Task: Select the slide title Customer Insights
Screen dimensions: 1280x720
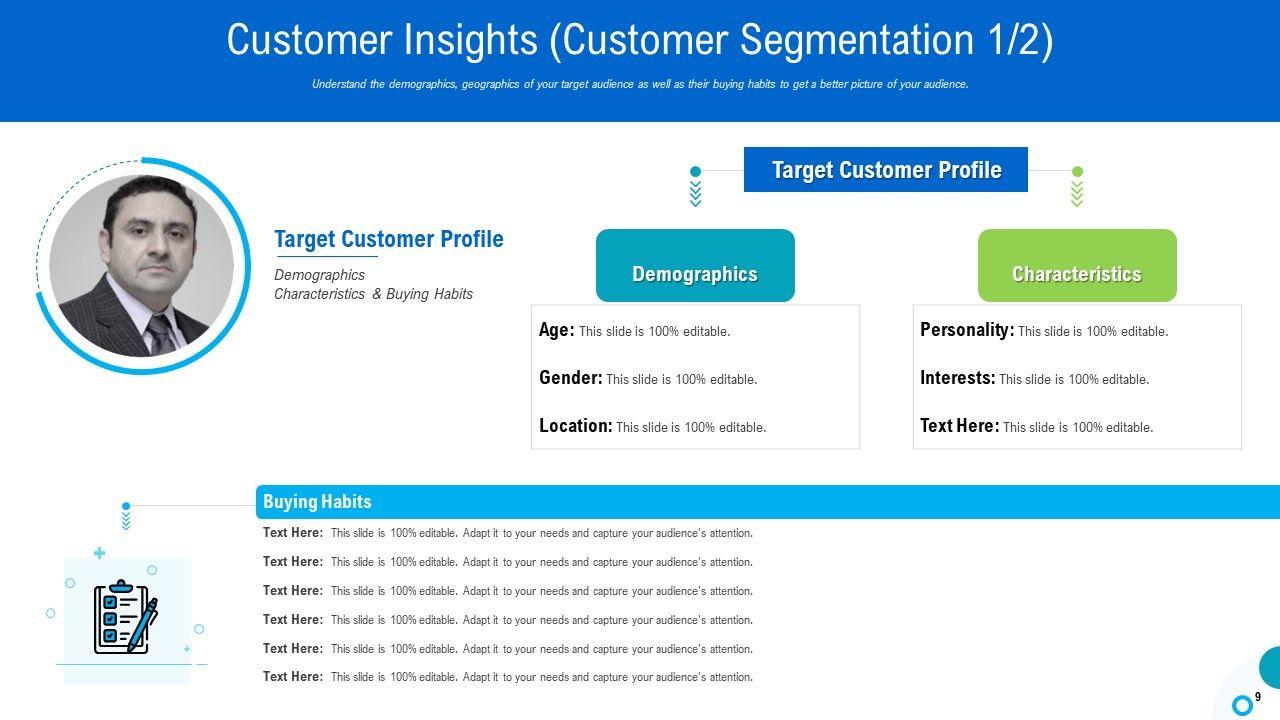Action: [639, 41]
